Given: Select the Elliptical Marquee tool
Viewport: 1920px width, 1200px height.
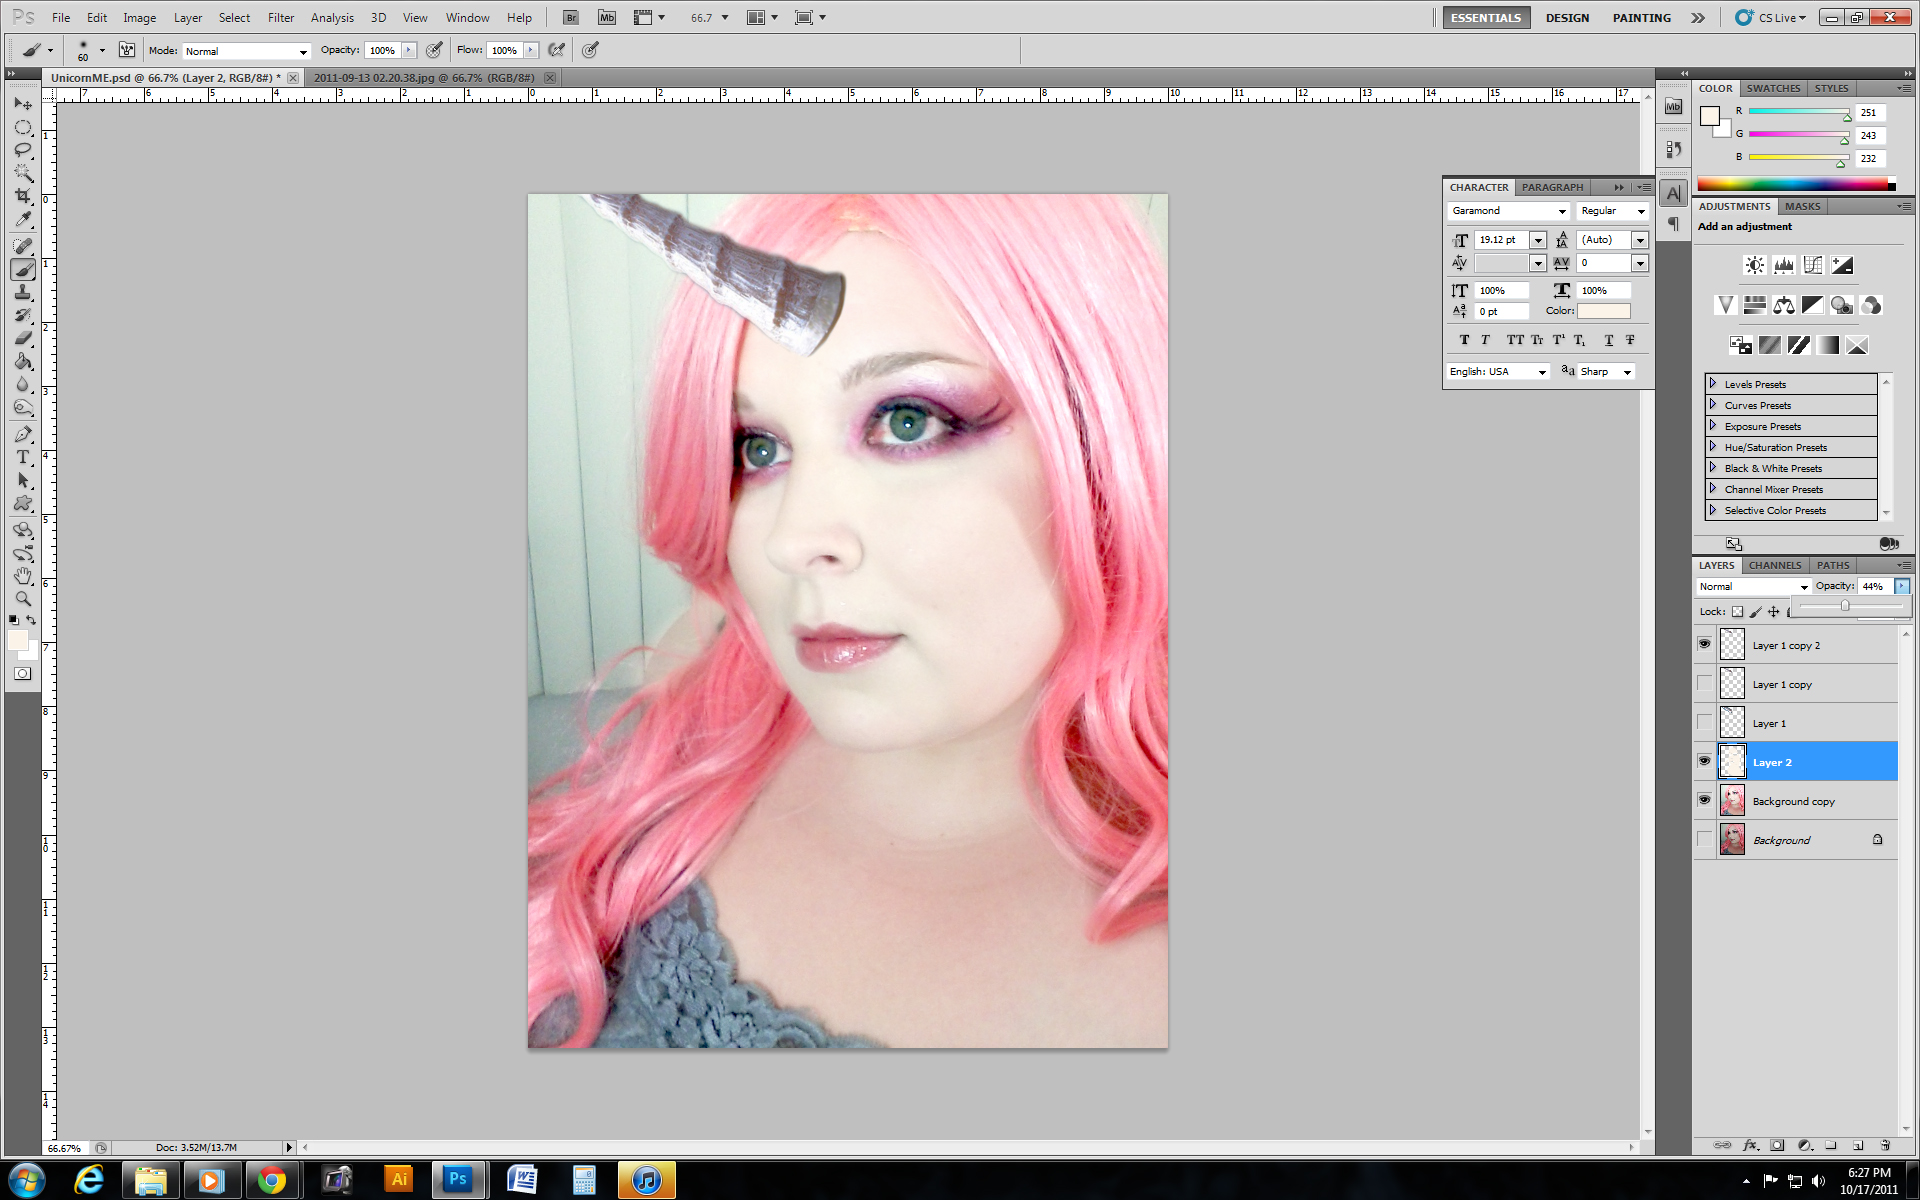Looking at the screenshot, I should [23, 127].
